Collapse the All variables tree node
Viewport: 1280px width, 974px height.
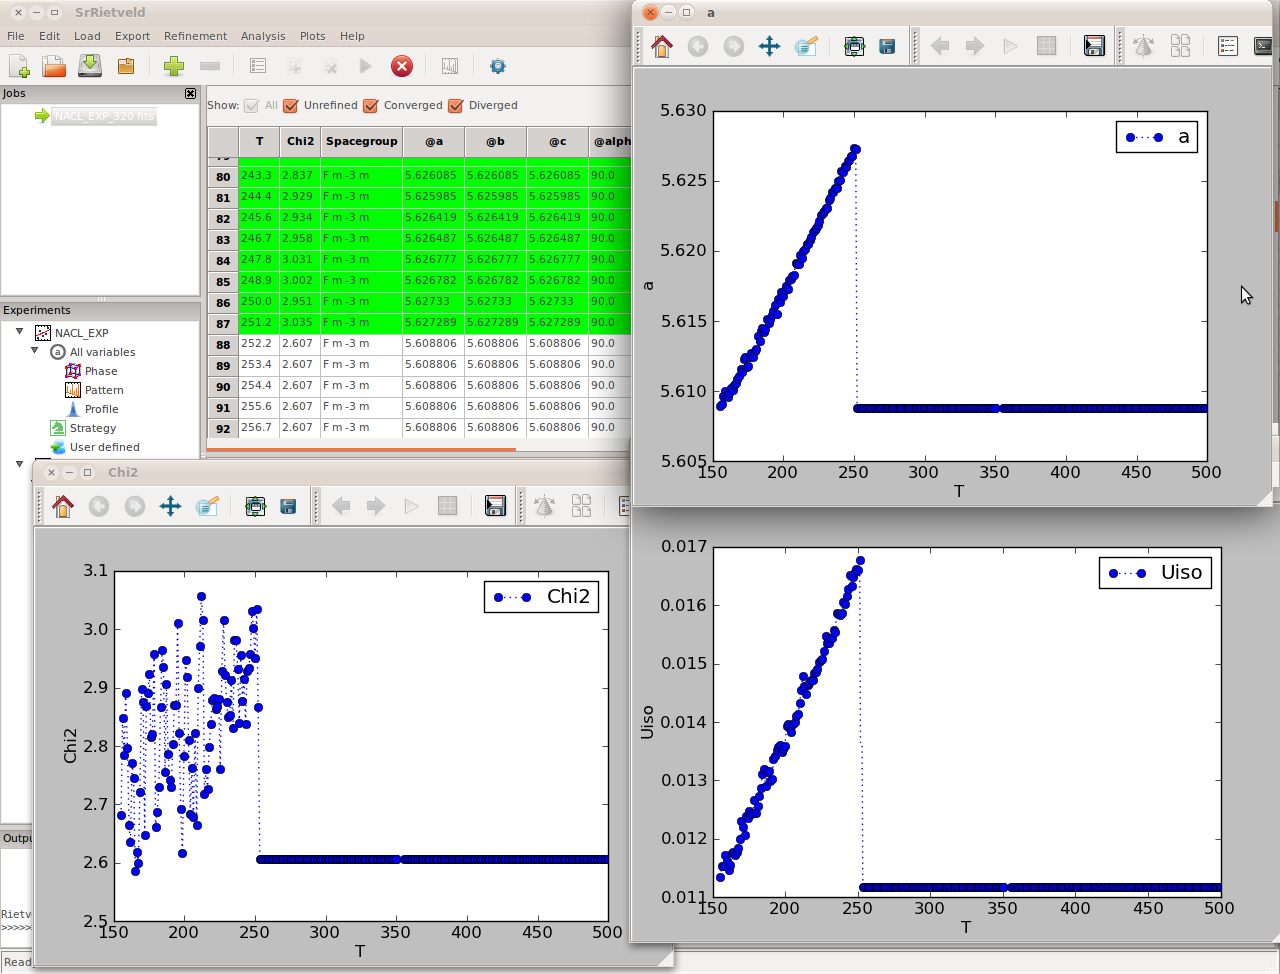[34, 350]
